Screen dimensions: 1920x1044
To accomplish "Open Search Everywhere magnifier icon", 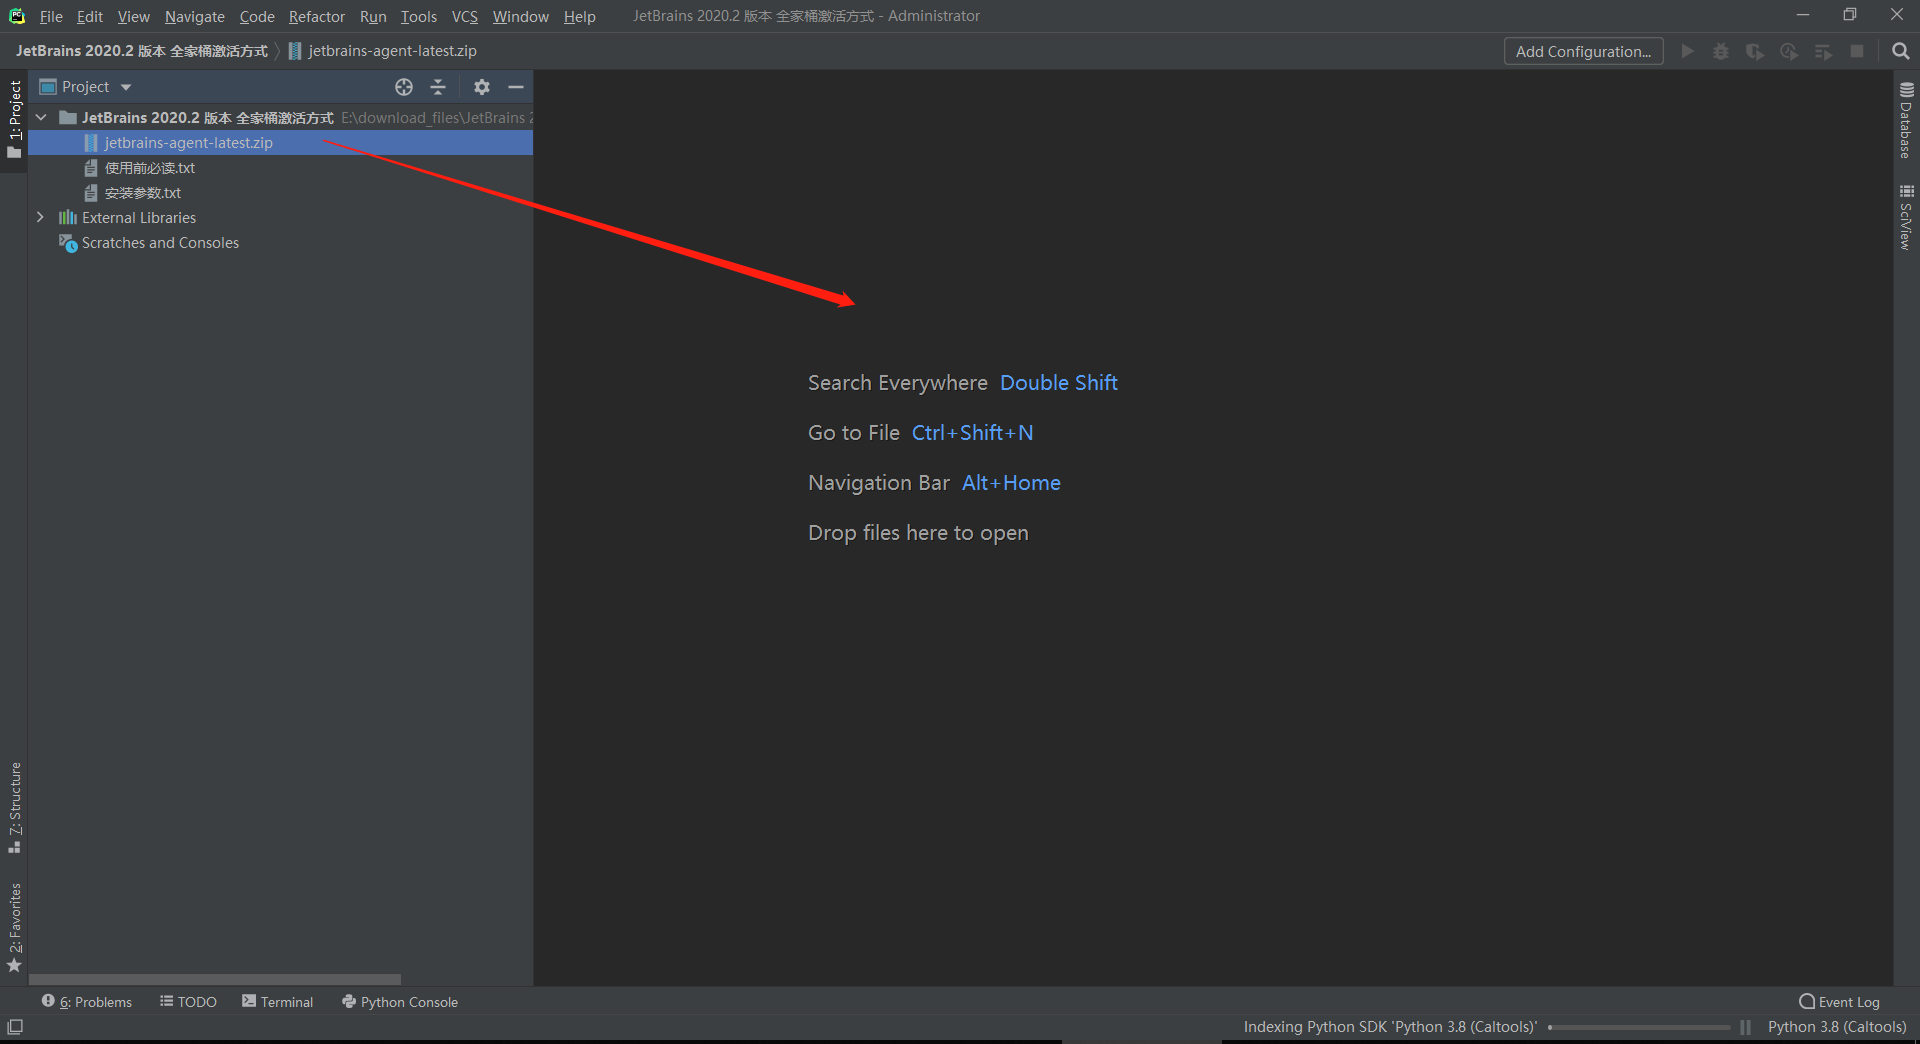I will [1901, 51].
